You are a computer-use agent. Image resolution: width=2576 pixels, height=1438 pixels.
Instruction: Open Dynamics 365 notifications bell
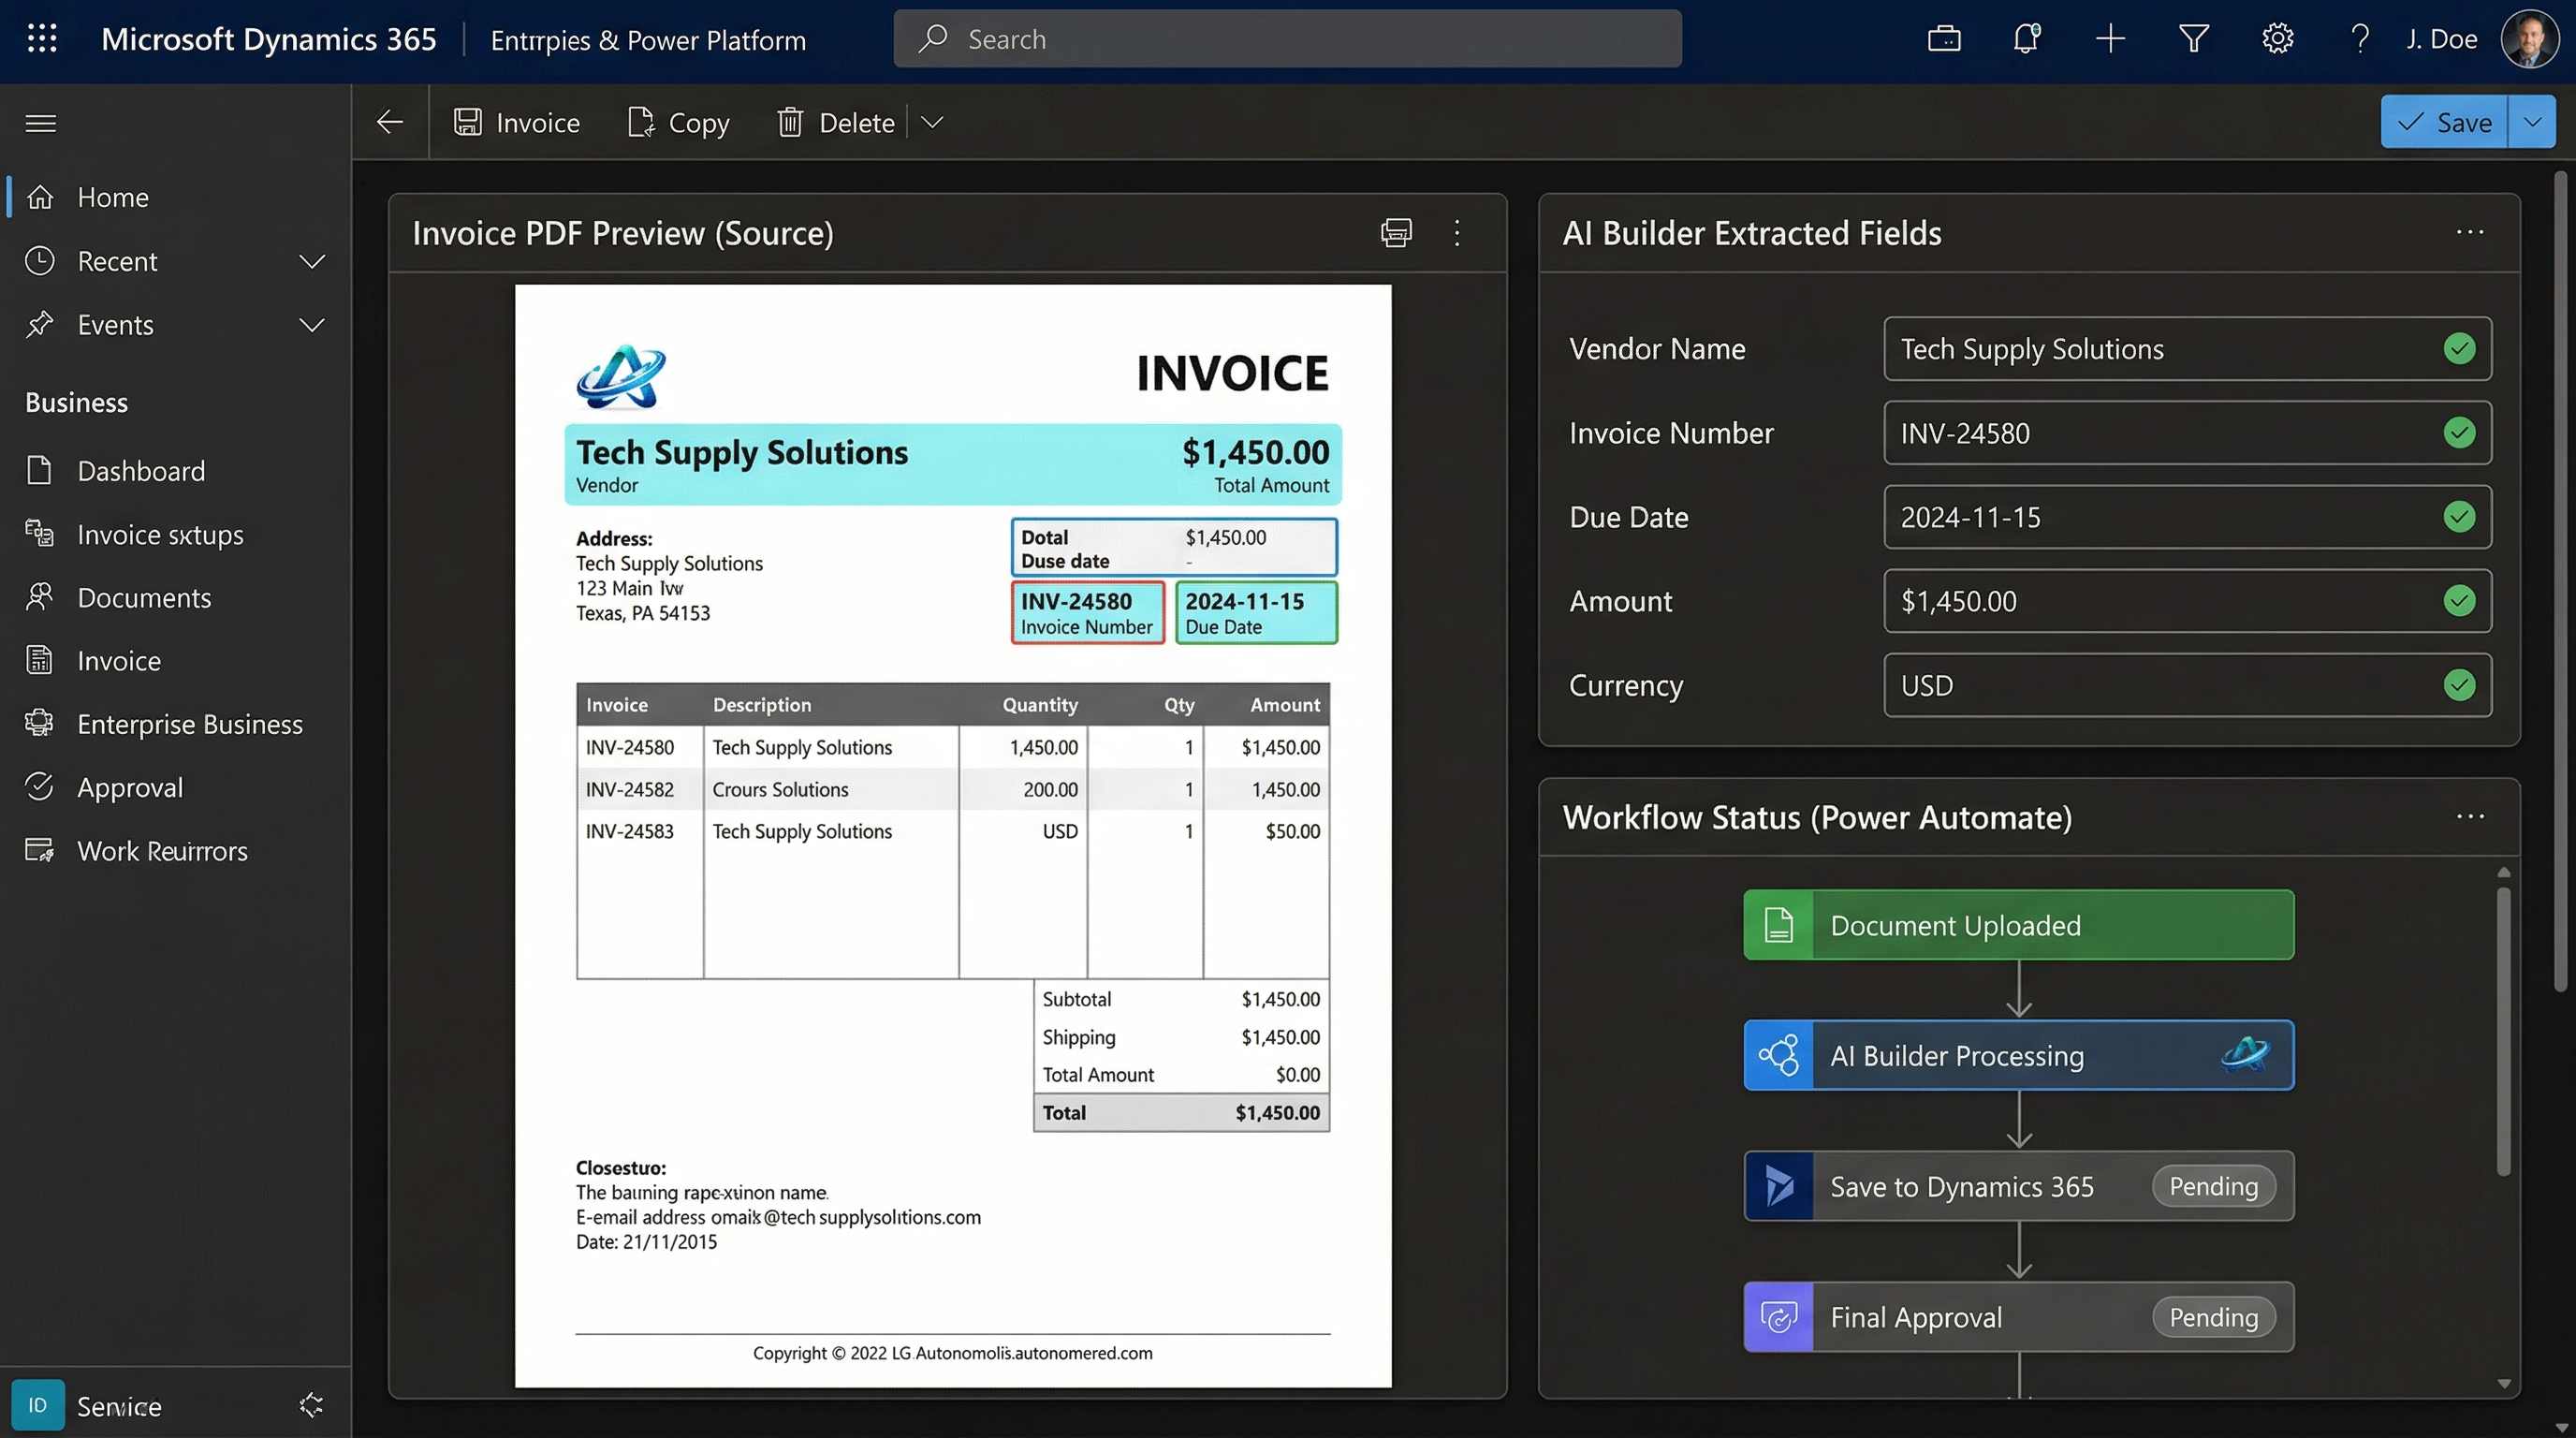tap(2026, 38)
